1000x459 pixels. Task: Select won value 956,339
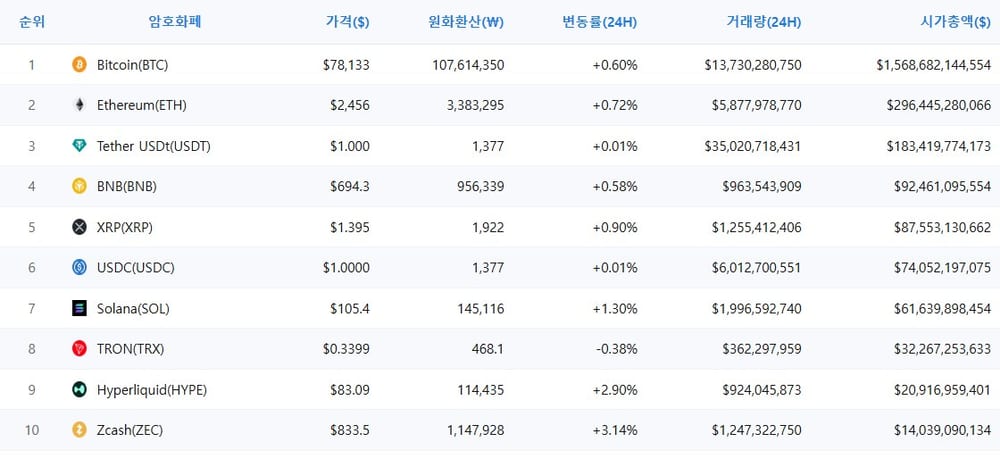[481, 187]
